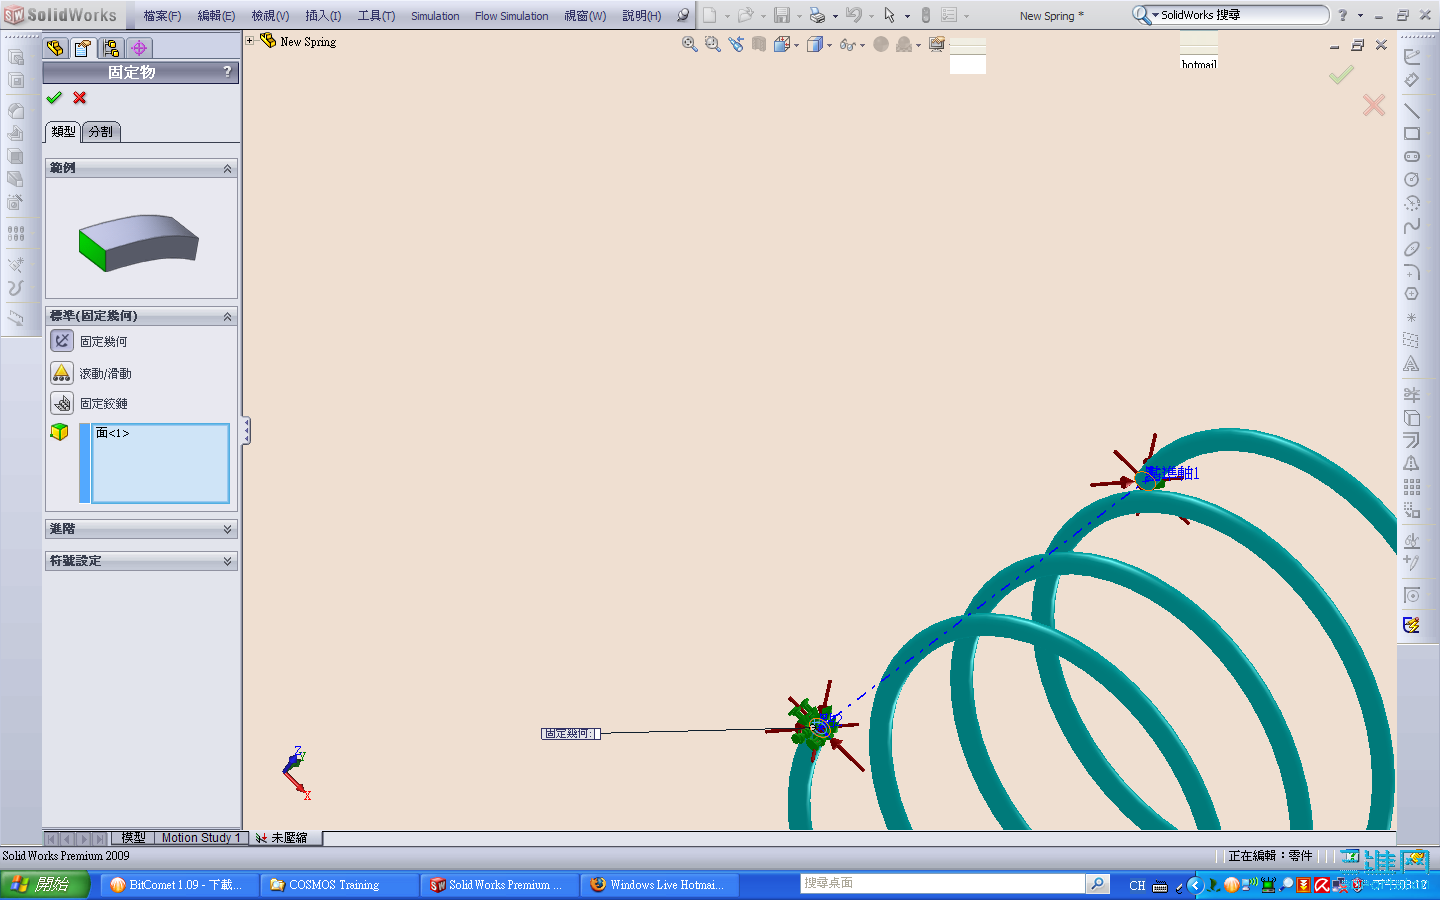Open help for the 固定物 panel
The height and width of the screenshot is (900, 1440).
point(227,72)
